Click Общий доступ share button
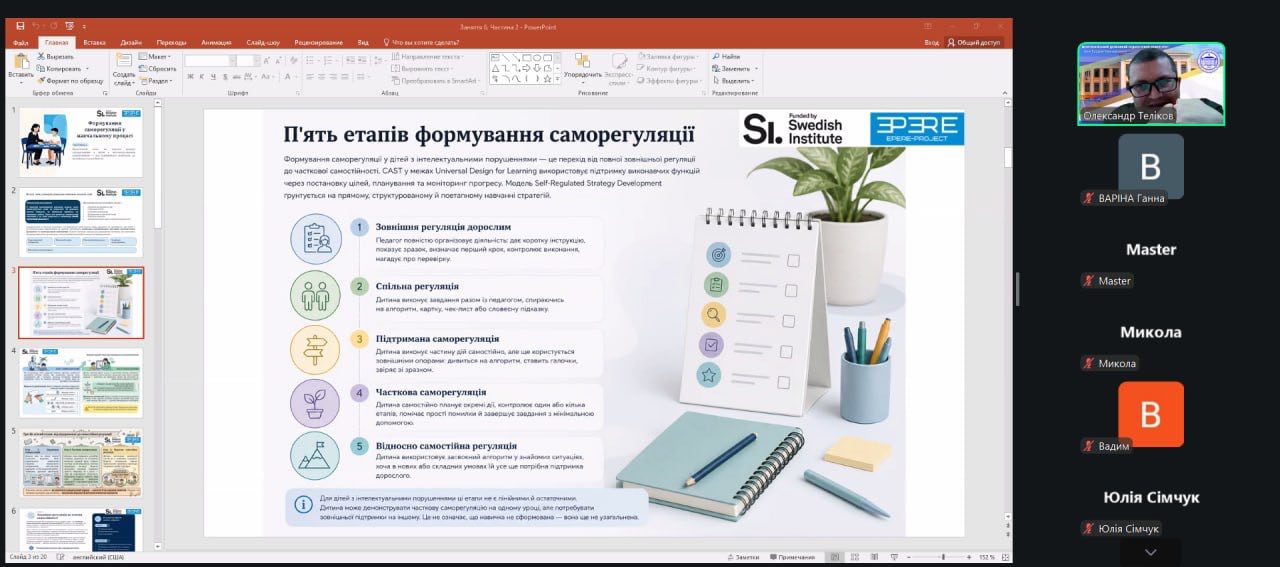 (975, 43)
